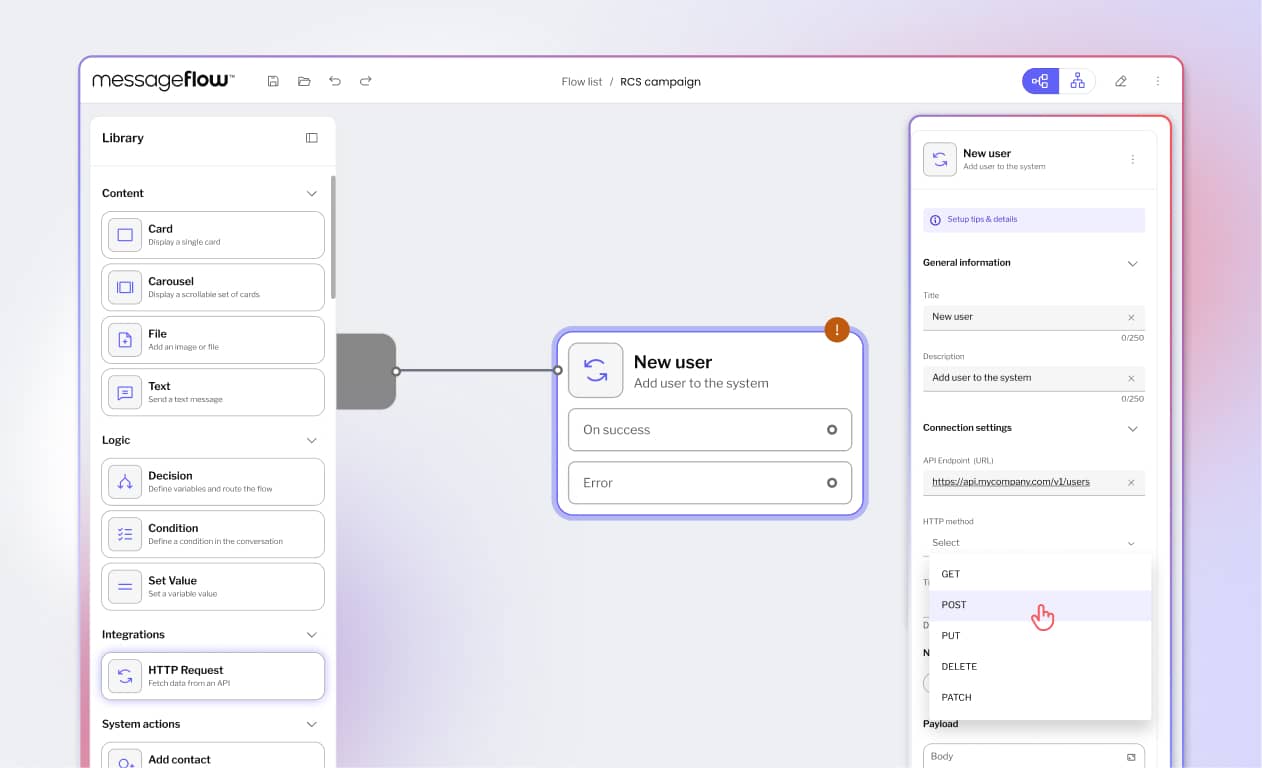Viewport: 1262px width, 768px height.
Task: Switch to flow diagram view
Action: click(x=1040, y=81)
